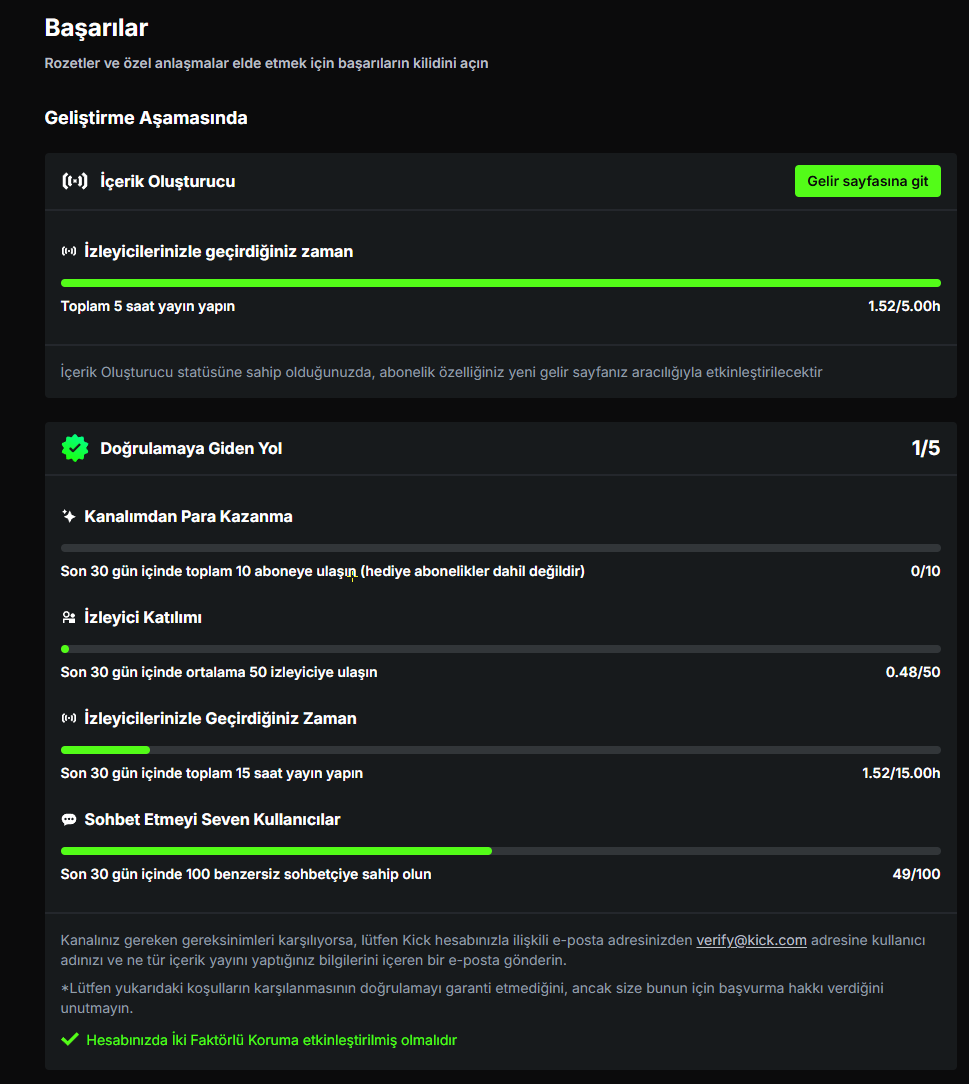Screen dimensions: 969x1084
Task: Open the verify@kick.com email link
Action: 751,940
